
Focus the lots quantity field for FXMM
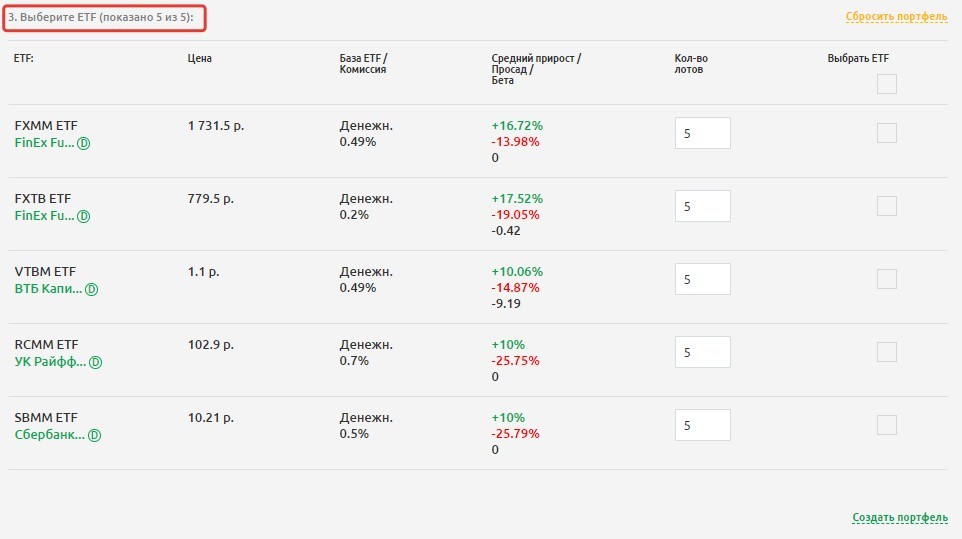702,134
